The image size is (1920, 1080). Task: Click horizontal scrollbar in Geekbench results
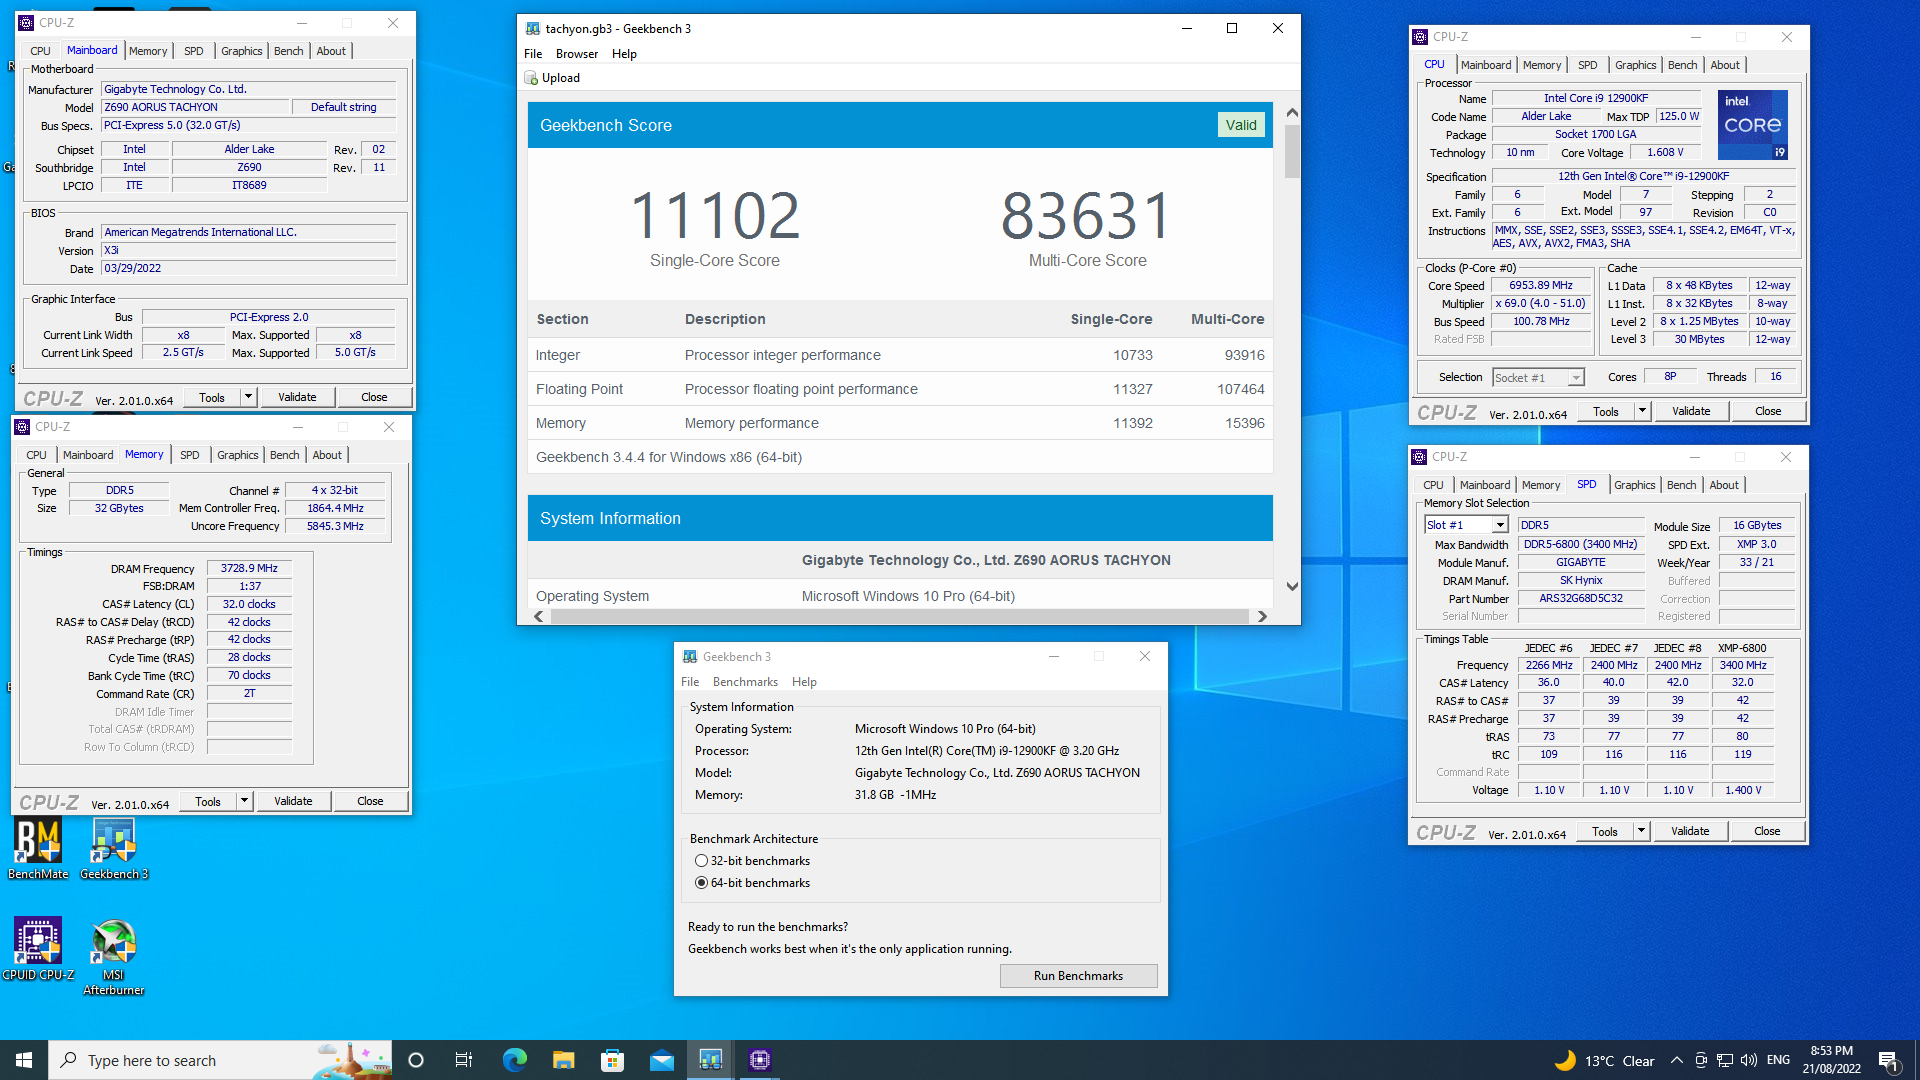tap(899, 616)
